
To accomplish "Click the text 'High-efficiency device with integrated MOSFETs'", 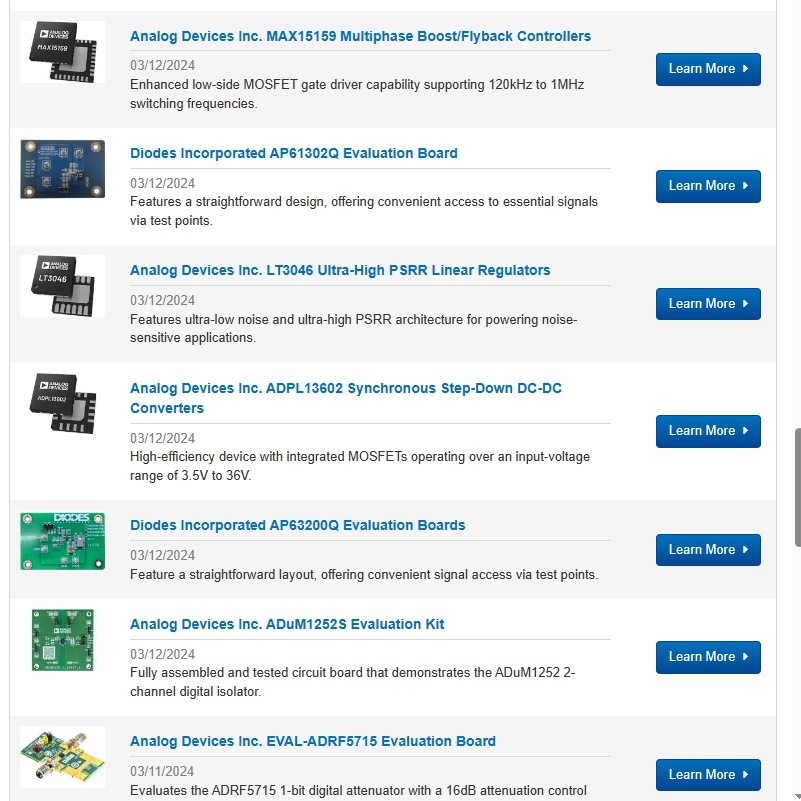I will pos(269,457).
